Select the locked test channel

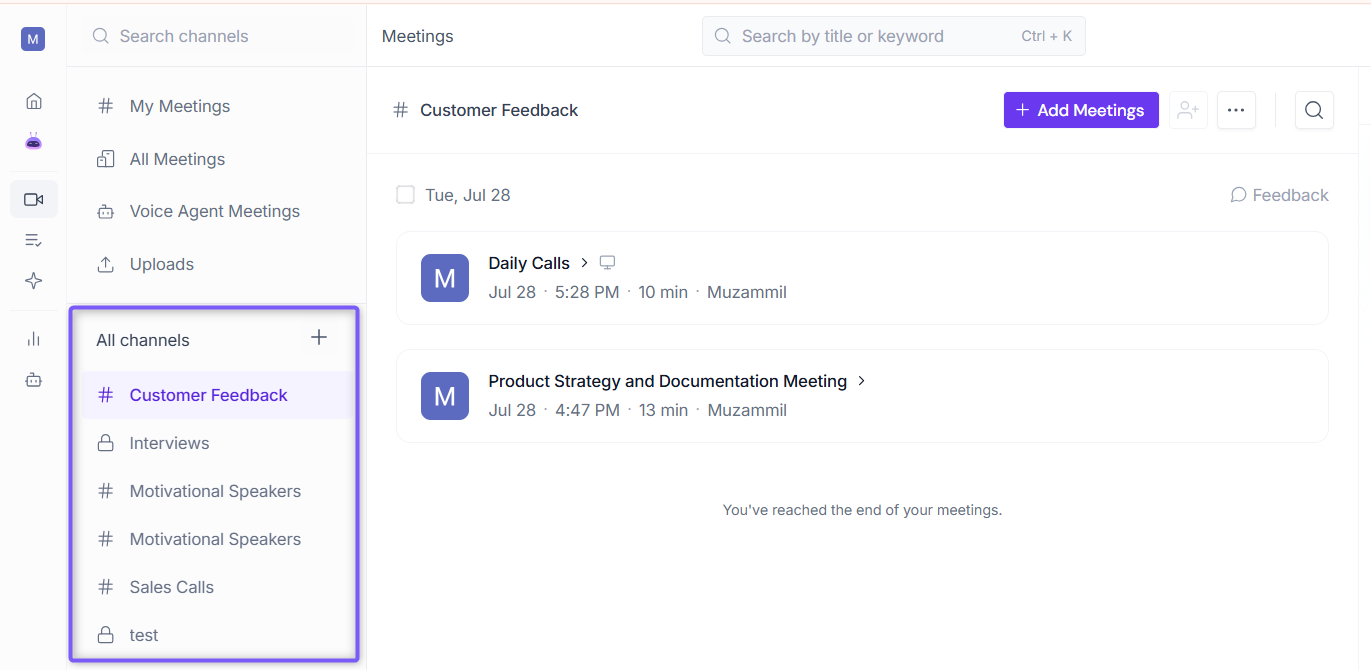[216, 635]
